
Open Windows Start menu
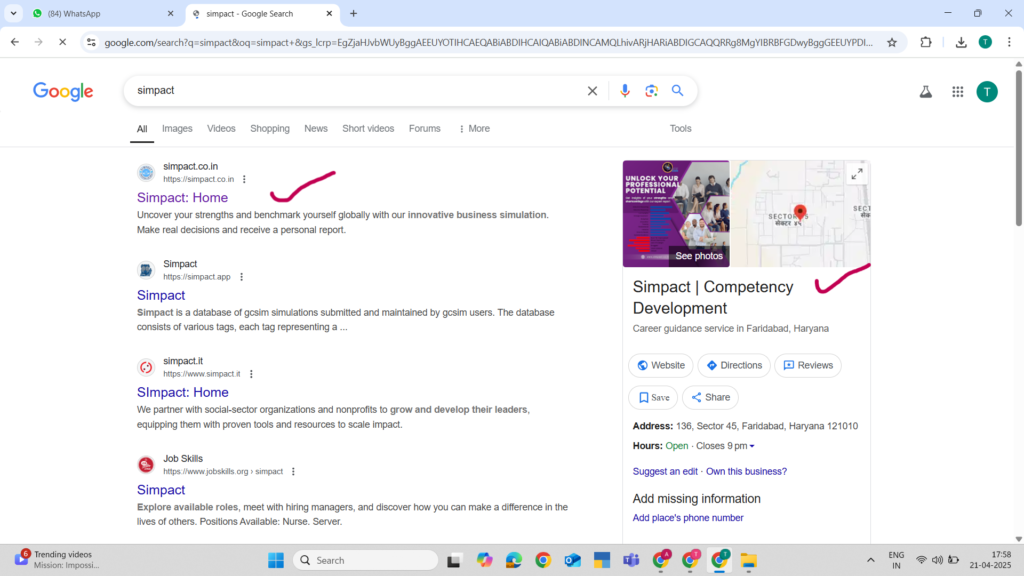tap(276, 560)
